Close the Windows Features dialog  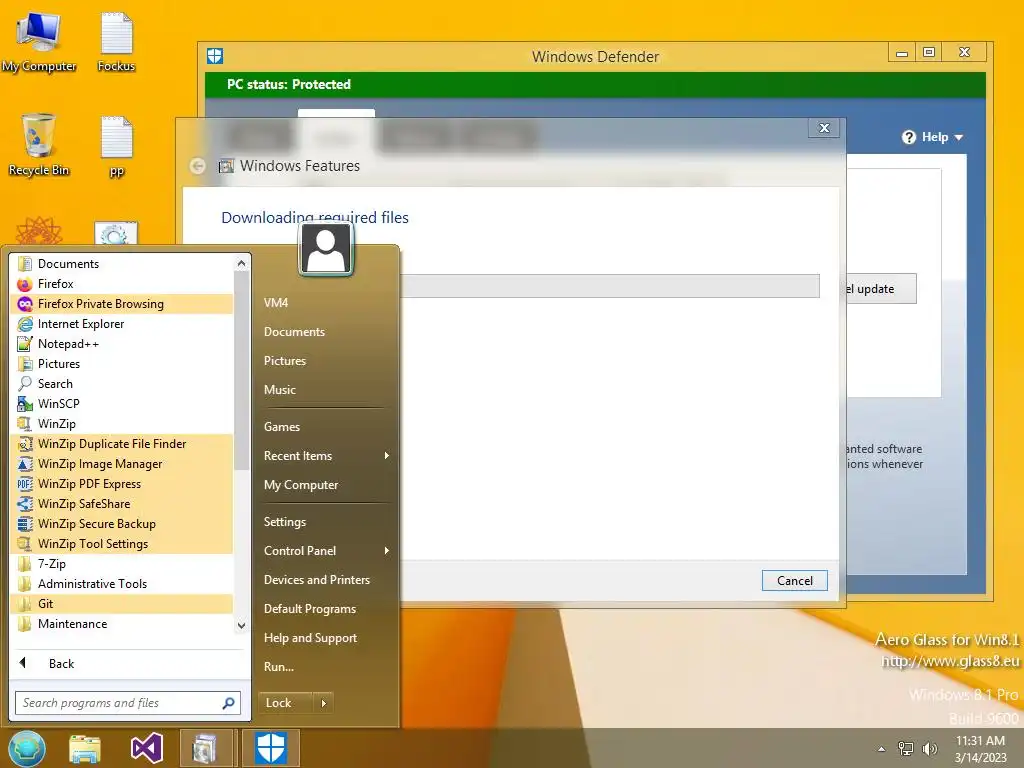coord(824,128)
